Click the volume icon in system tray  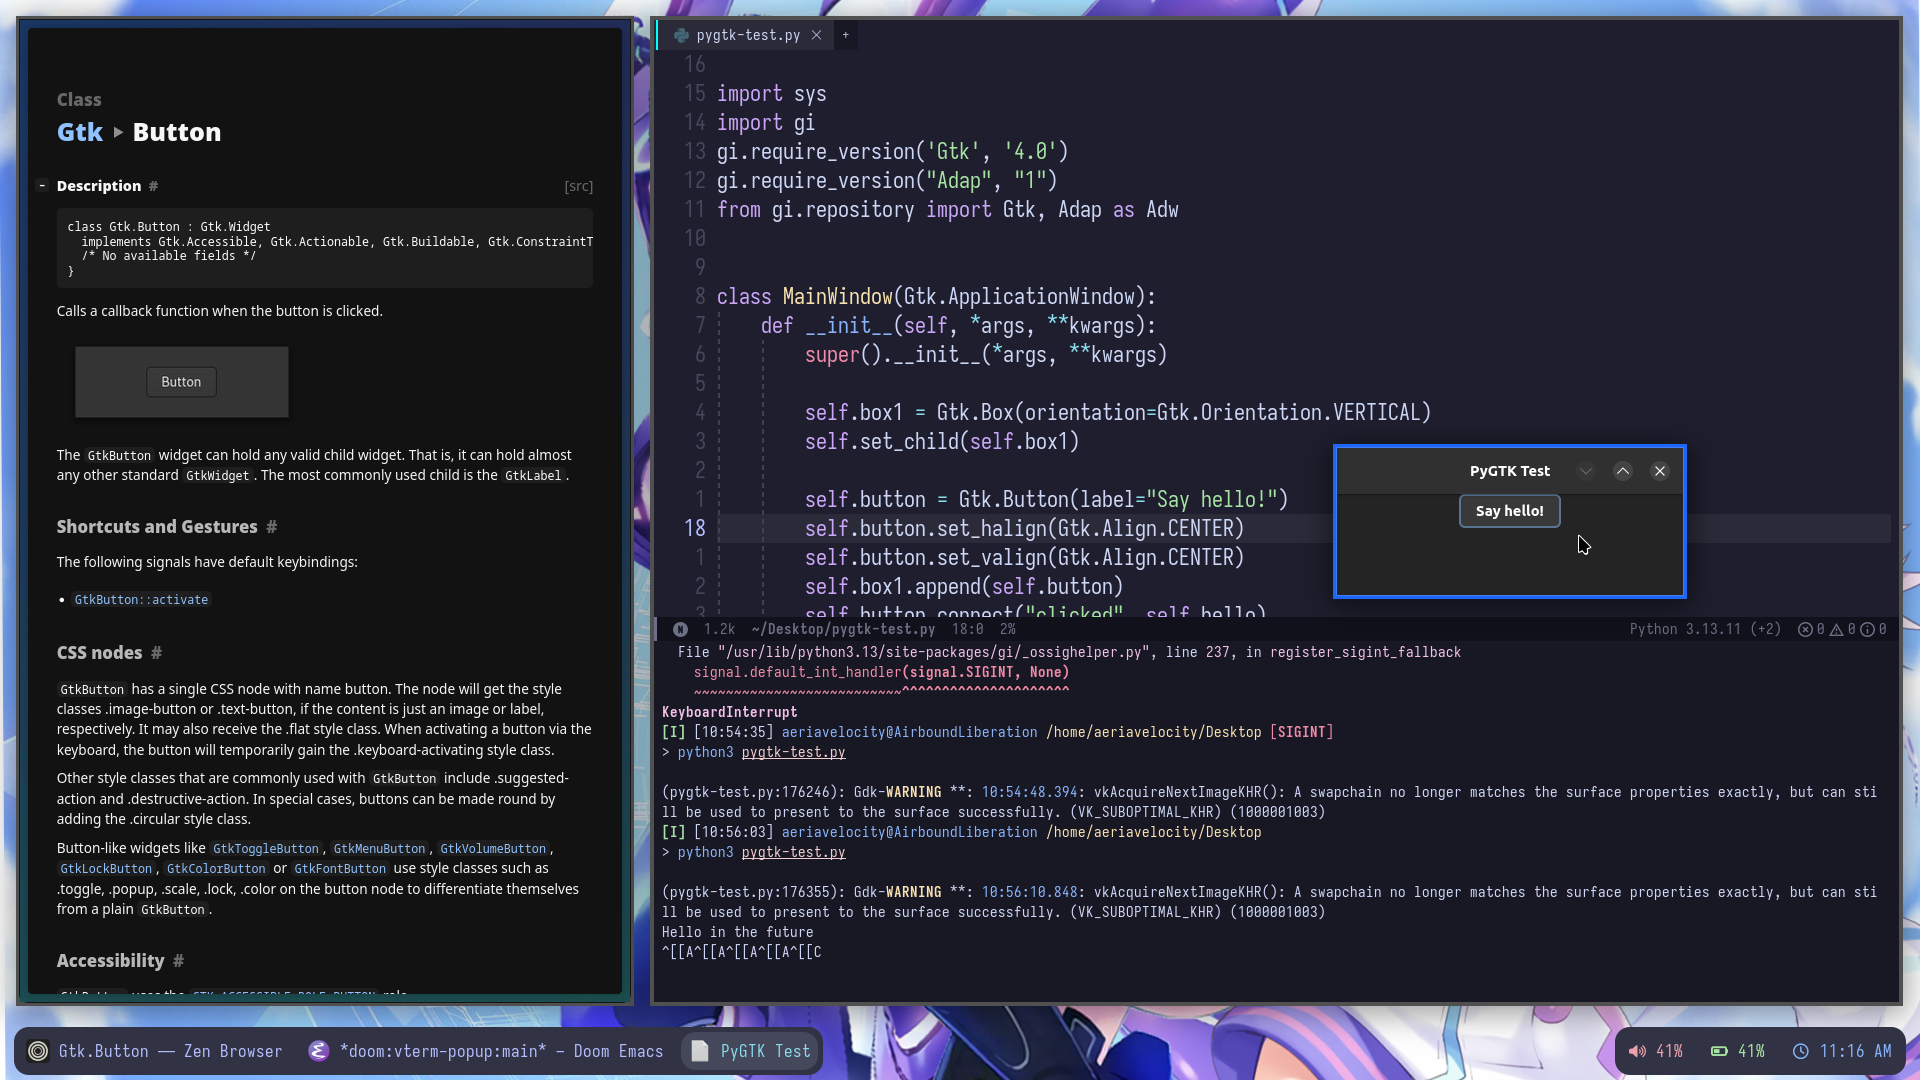point(1637,1051)
